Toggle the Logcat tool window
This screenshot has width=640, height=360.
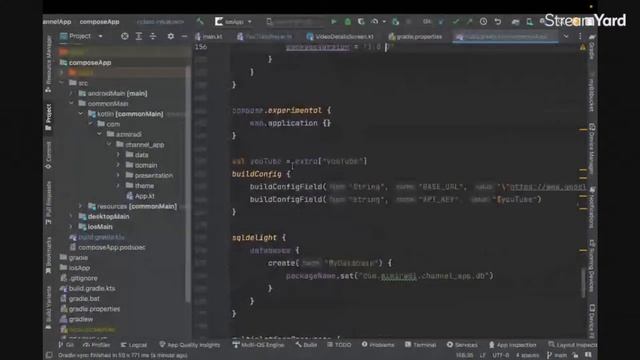coord(133,345)
